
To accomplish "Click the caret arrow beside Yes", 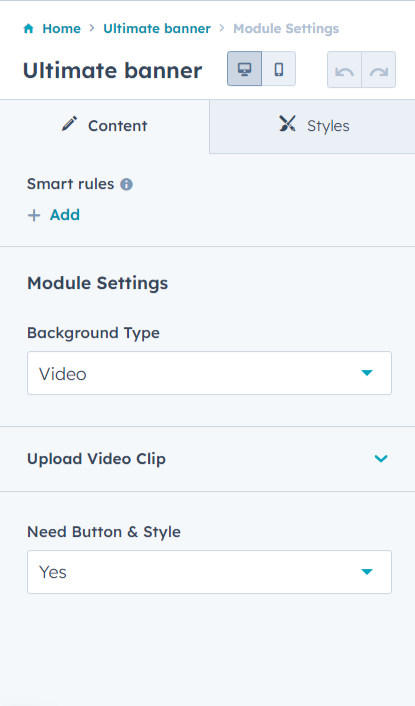I will [x=367, y=572].
